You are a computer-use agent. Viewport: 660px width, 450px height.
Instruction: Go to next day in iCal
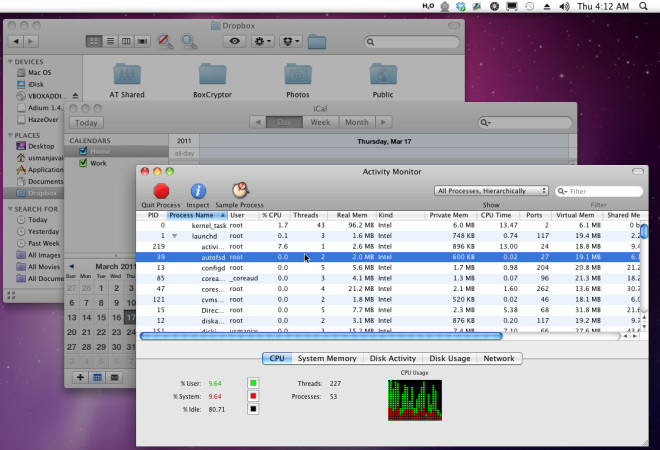click(383, 122)
